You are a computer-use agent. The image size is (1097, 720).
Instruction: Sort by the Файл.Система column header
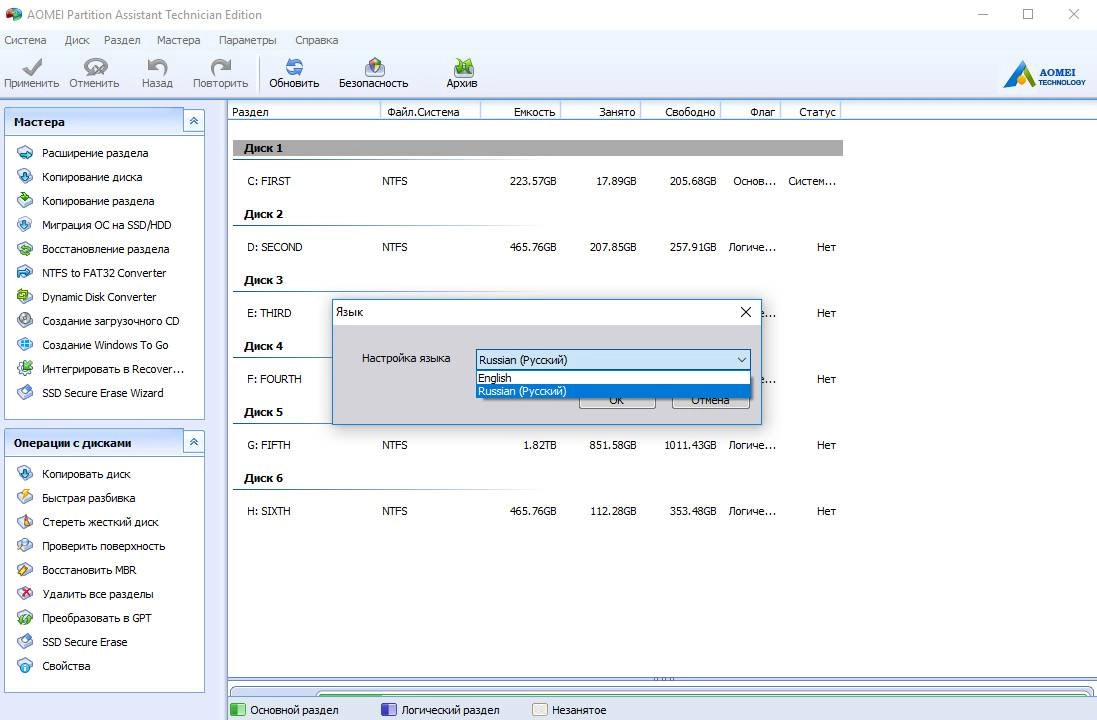(430, 112)
